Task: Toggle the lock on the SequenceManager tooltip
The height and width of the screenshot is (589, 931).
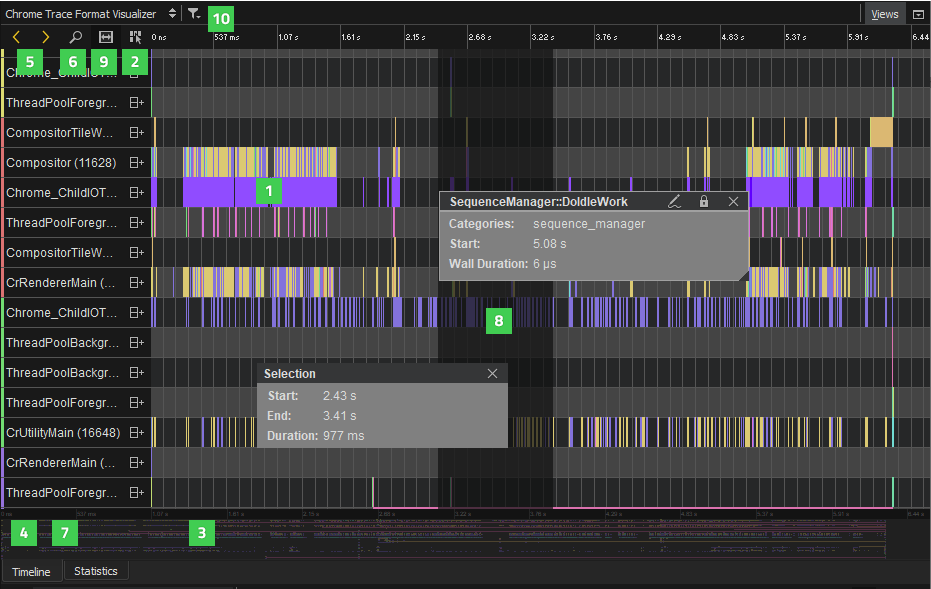Action: [704, 201]
